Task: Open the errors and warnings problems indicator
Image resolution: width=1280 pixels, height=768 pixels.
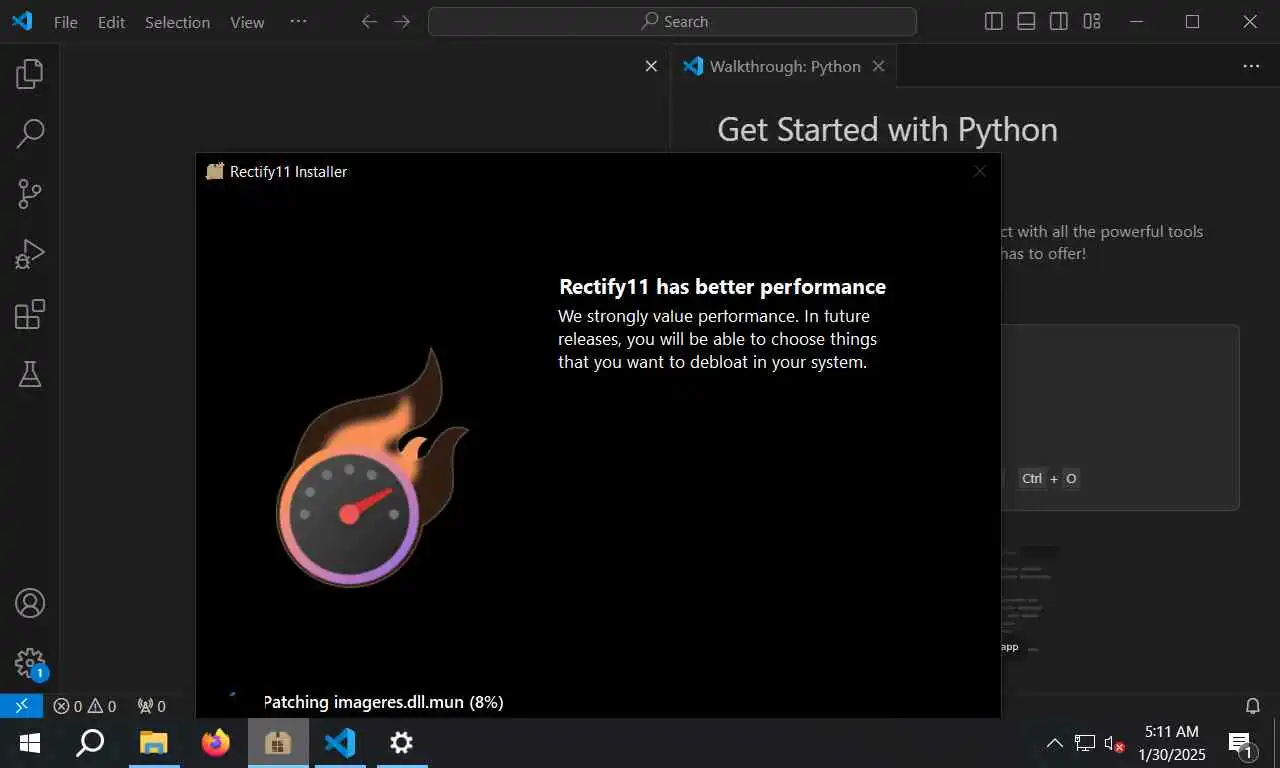Action: pyautogui.click(x=85, y=706)
